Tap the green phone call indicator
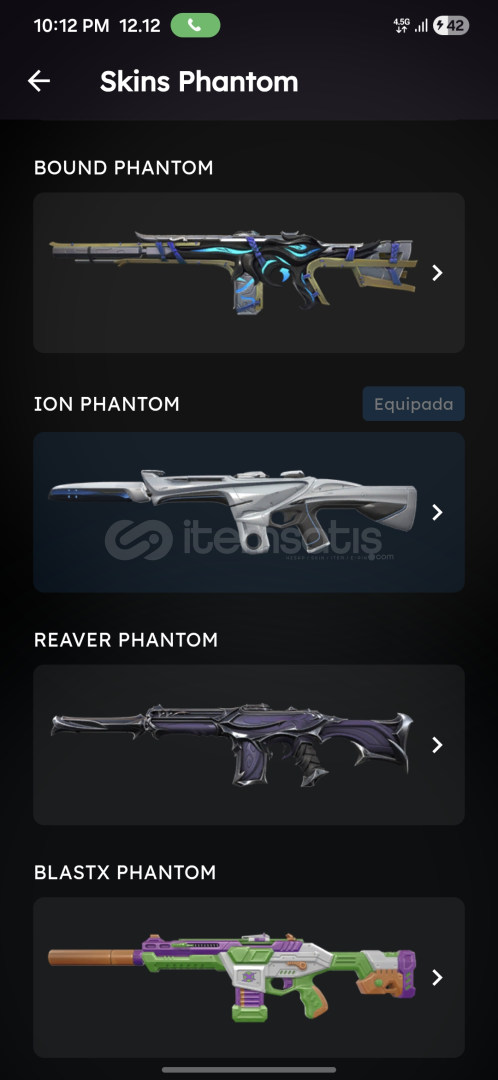The image size is (498, 1080). [x=195, y=25]
